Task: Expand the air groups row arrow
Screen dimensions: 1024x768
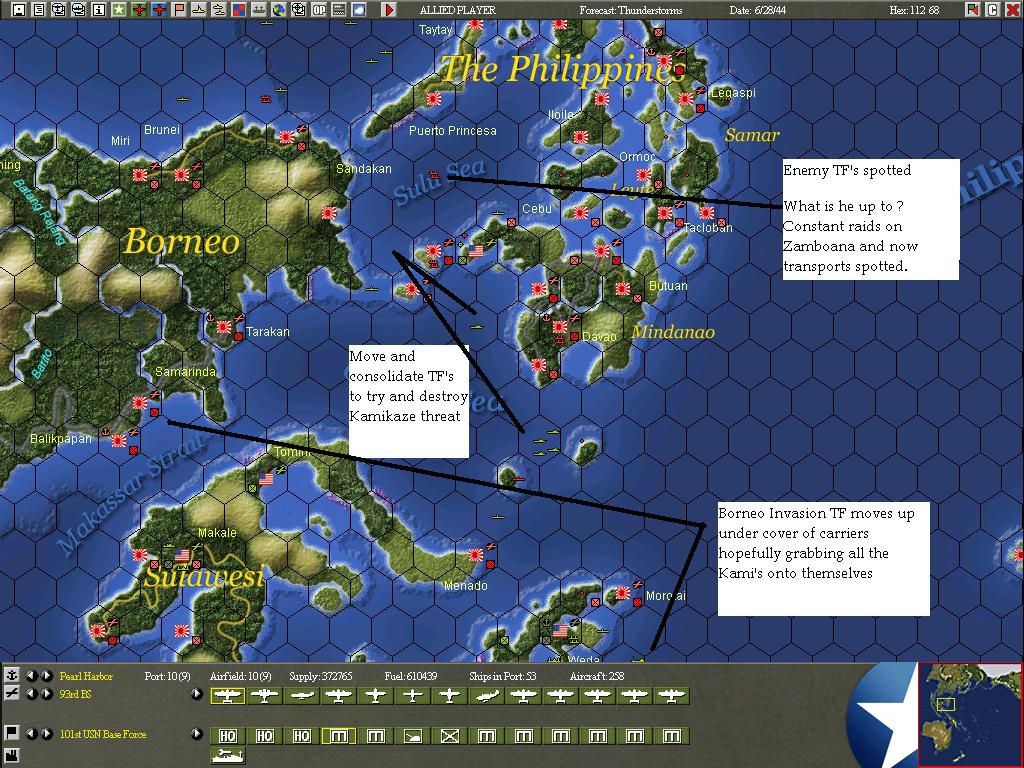Action: tap(197, 694)
